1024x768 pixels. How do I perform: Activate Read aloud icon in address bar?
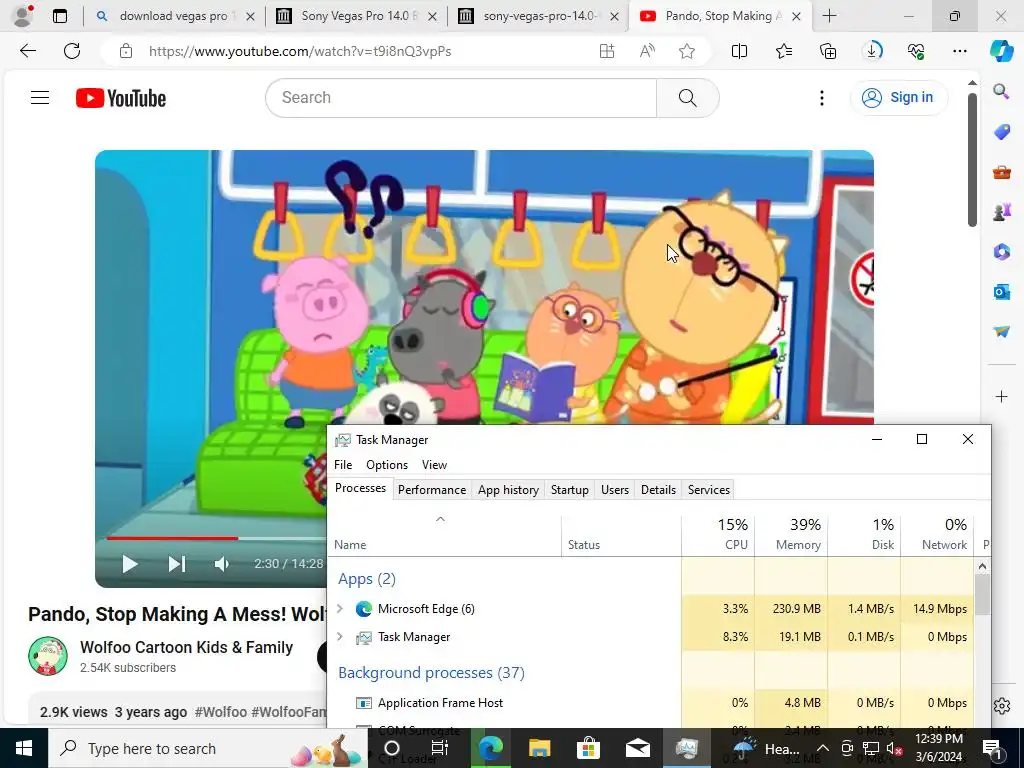coord(647,51)
